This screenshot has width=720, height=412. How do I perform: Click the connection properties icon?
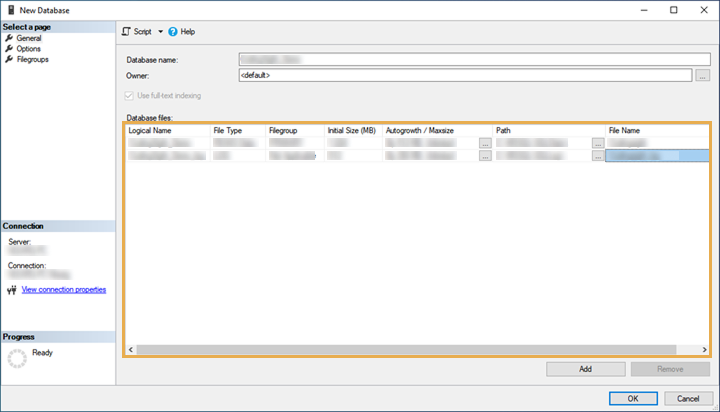[11, 290]
